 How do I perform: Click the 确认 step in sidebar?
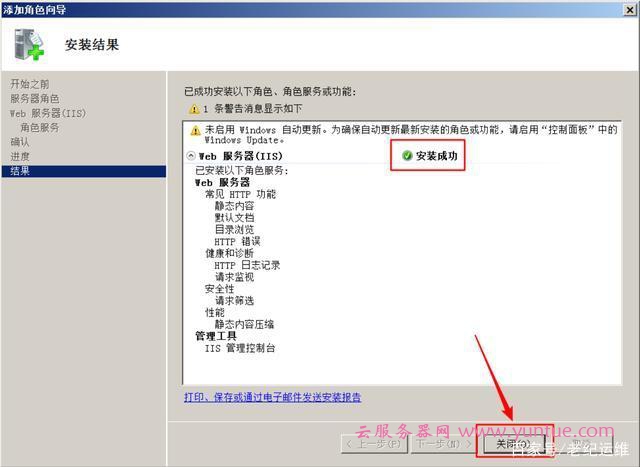coord(20,142)
